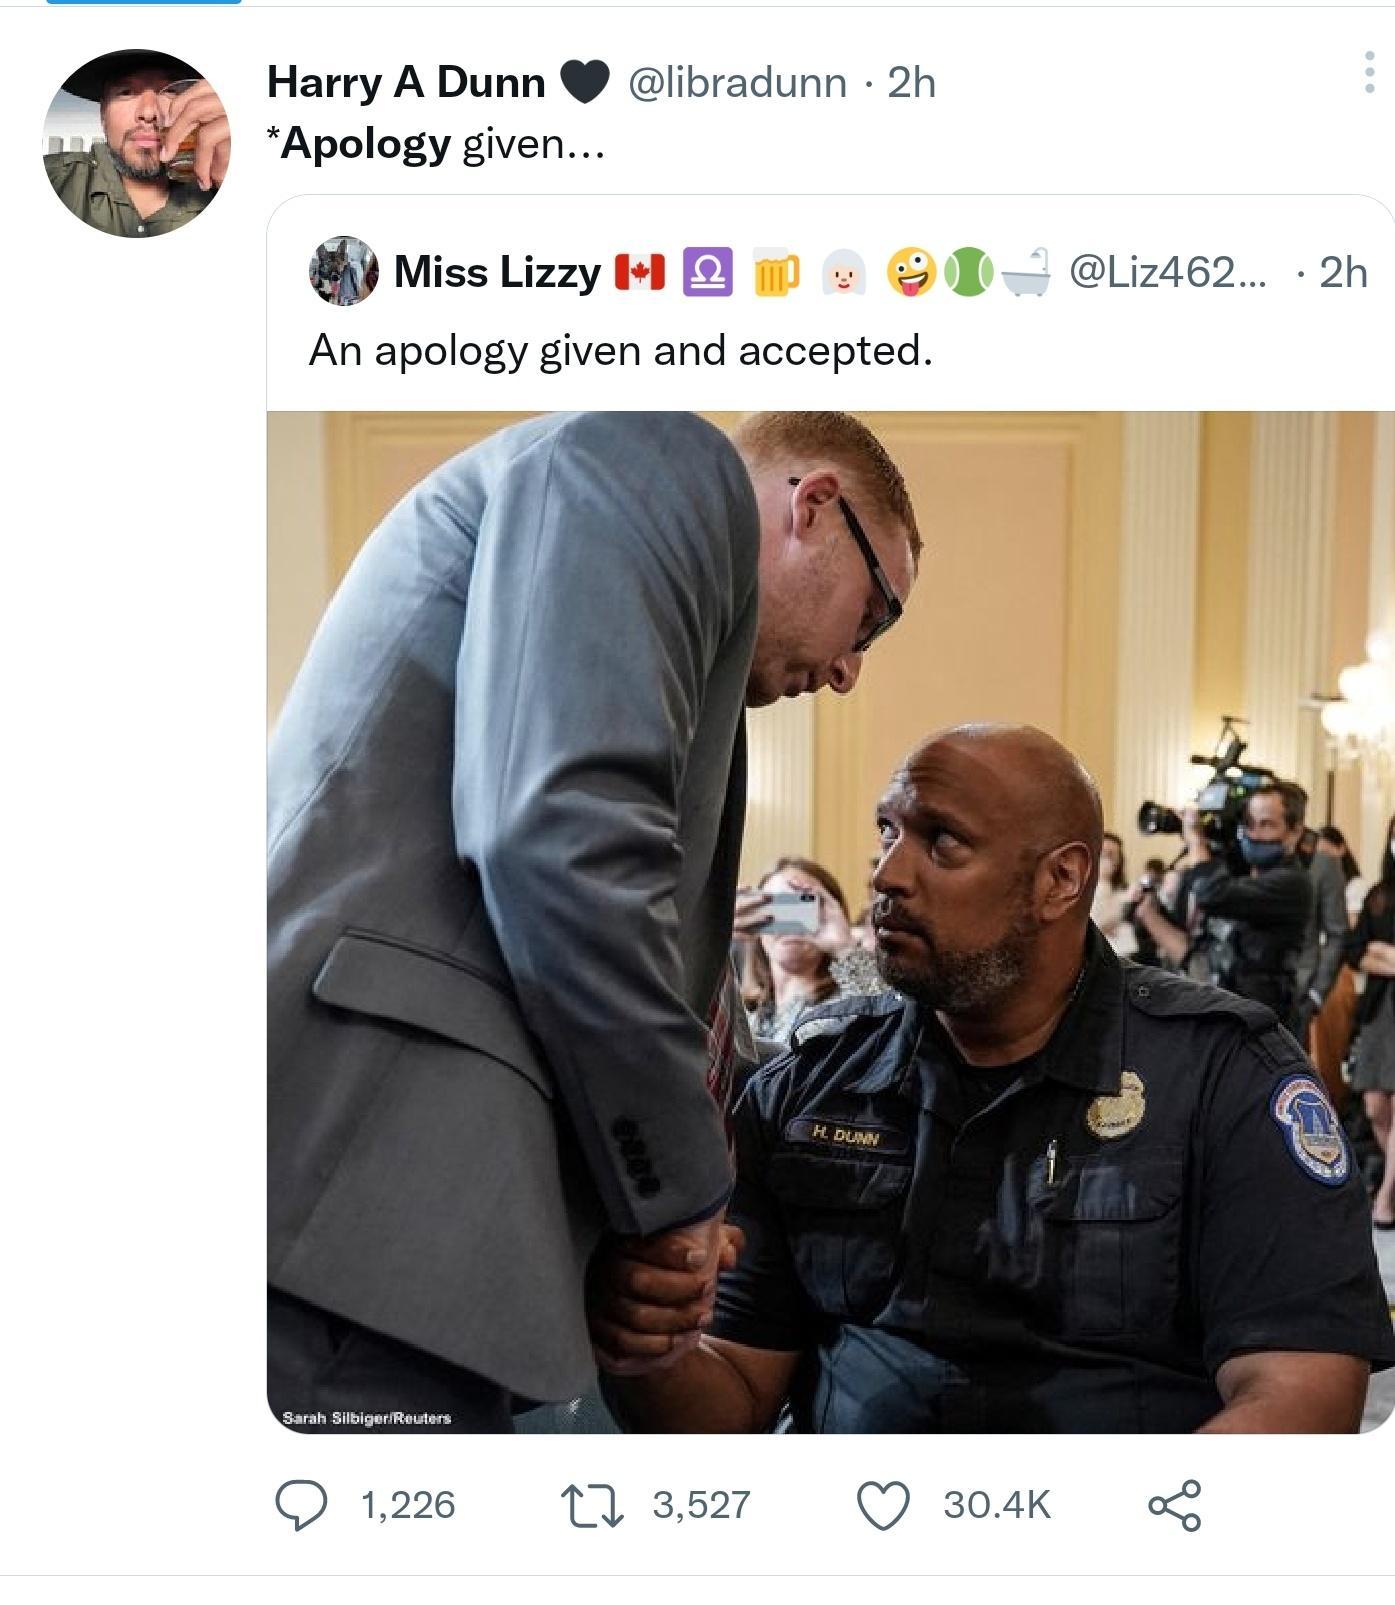The image size is (1395, 1605).
Task: Click the share icon below the tweet
Action: click(x=1175, y=1505)
